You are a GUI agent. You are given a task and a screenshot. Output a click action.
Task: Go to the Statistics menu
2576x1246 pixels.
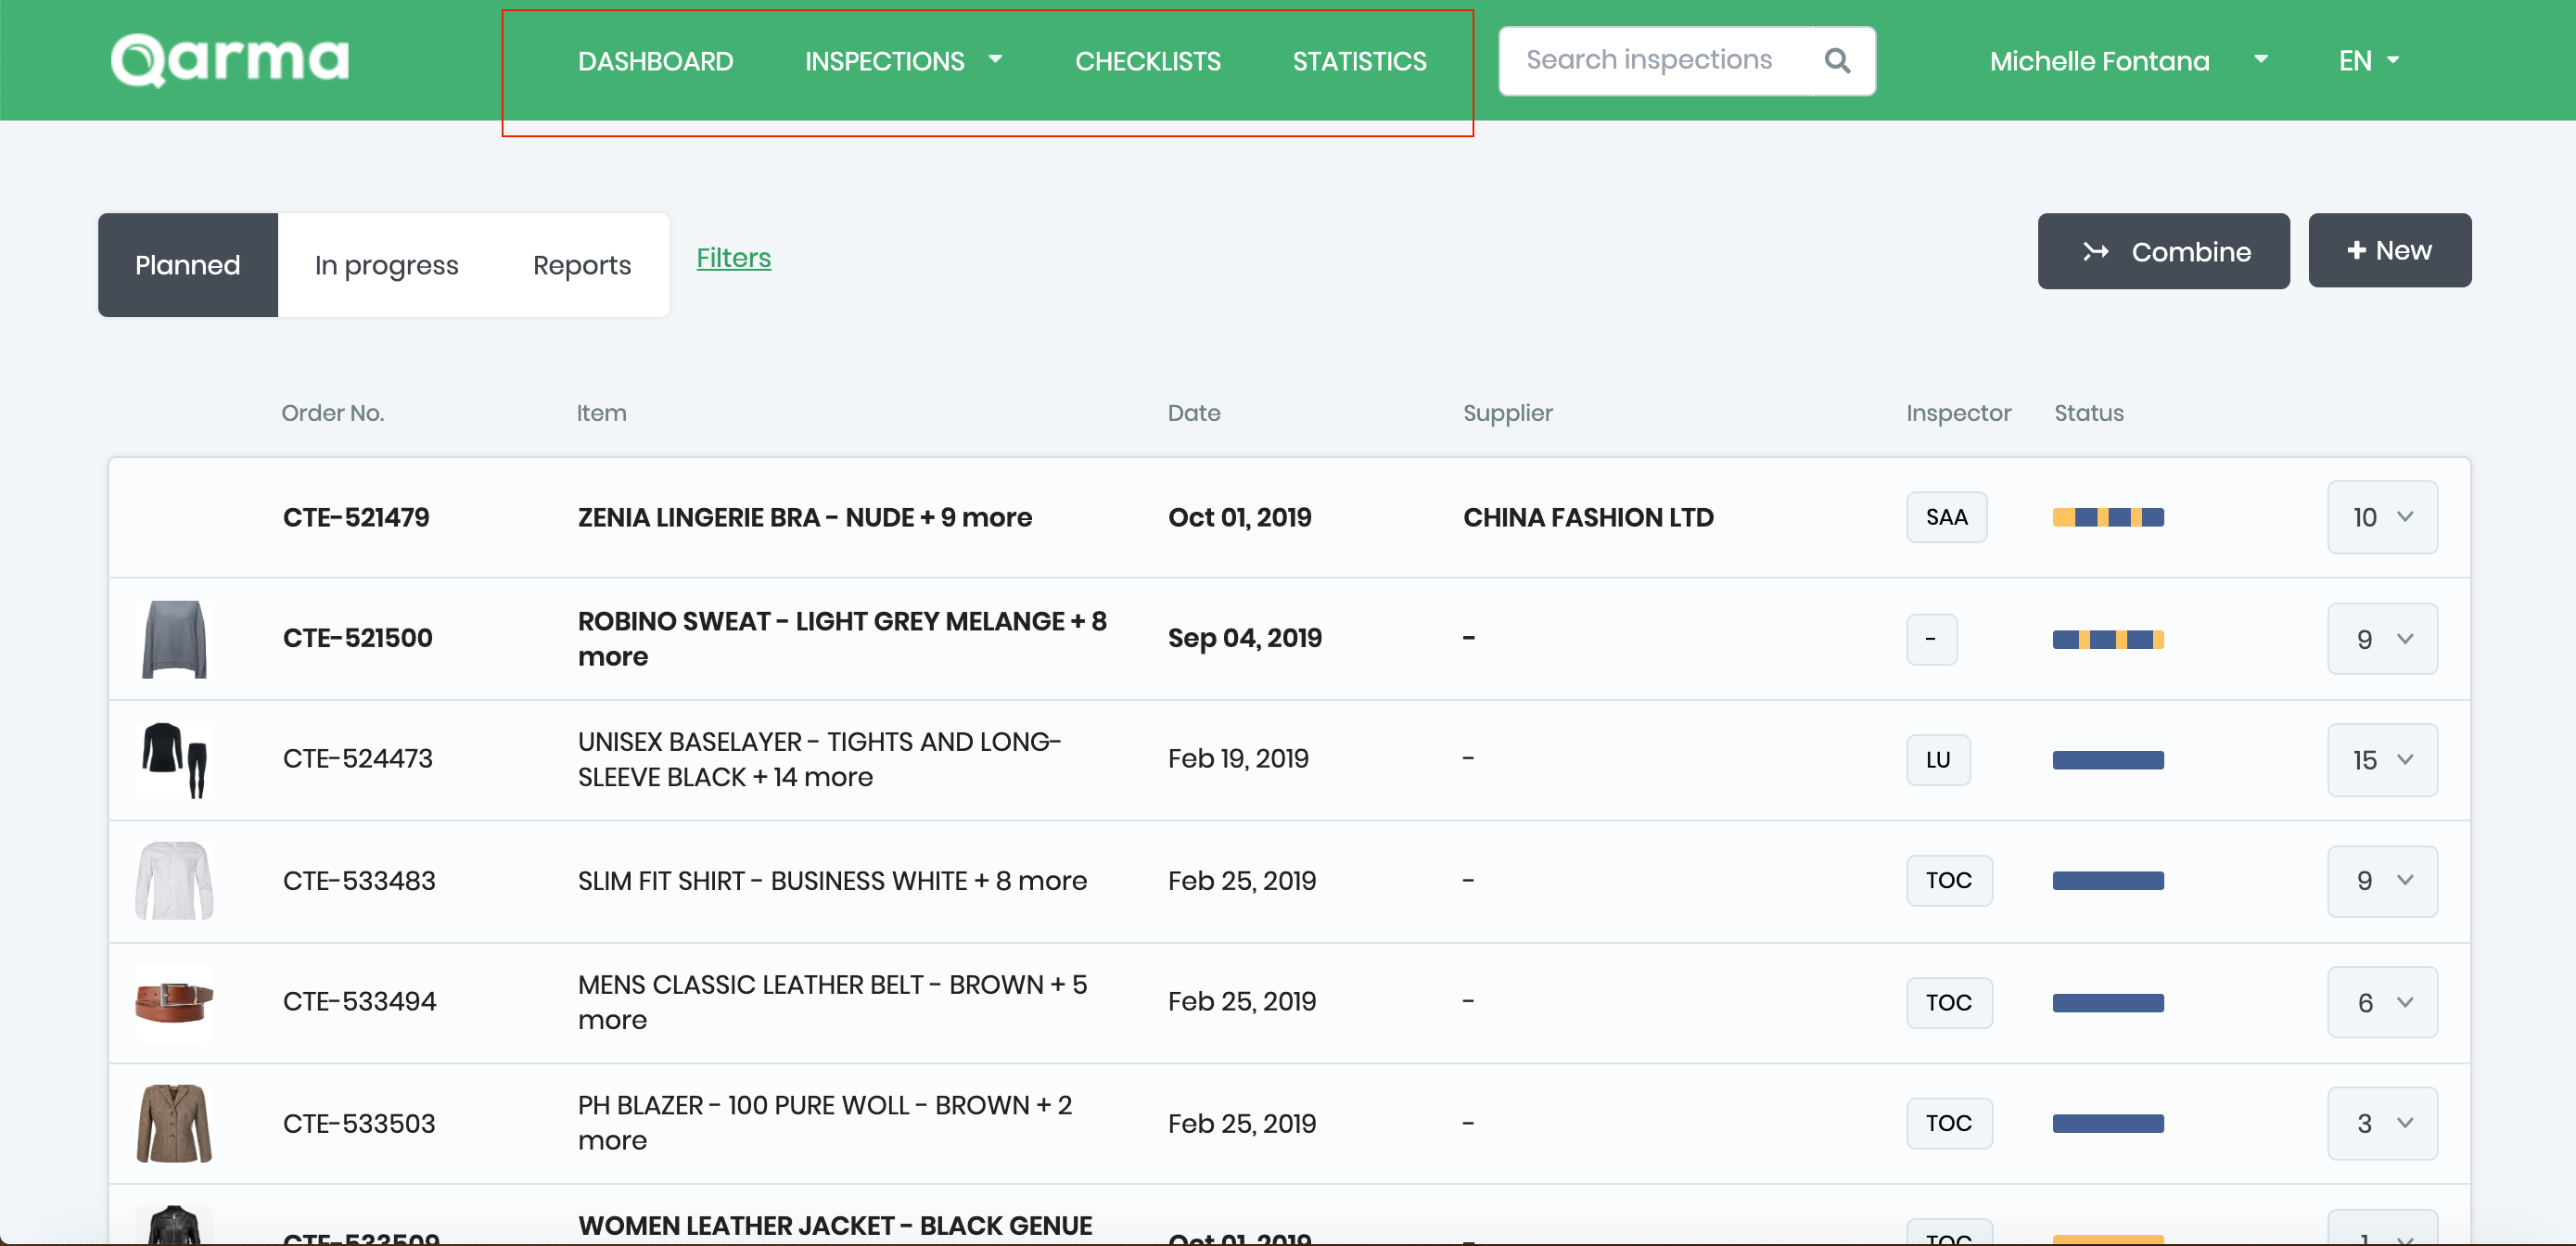click(x=1358, y=61)
